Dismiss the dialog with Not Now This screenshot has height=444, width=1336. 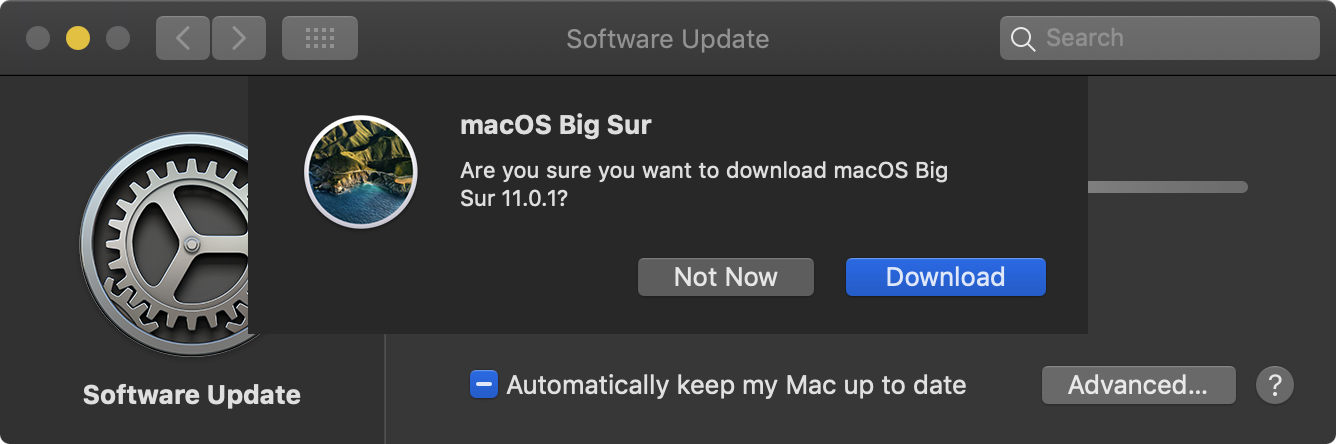pos(725,277)
